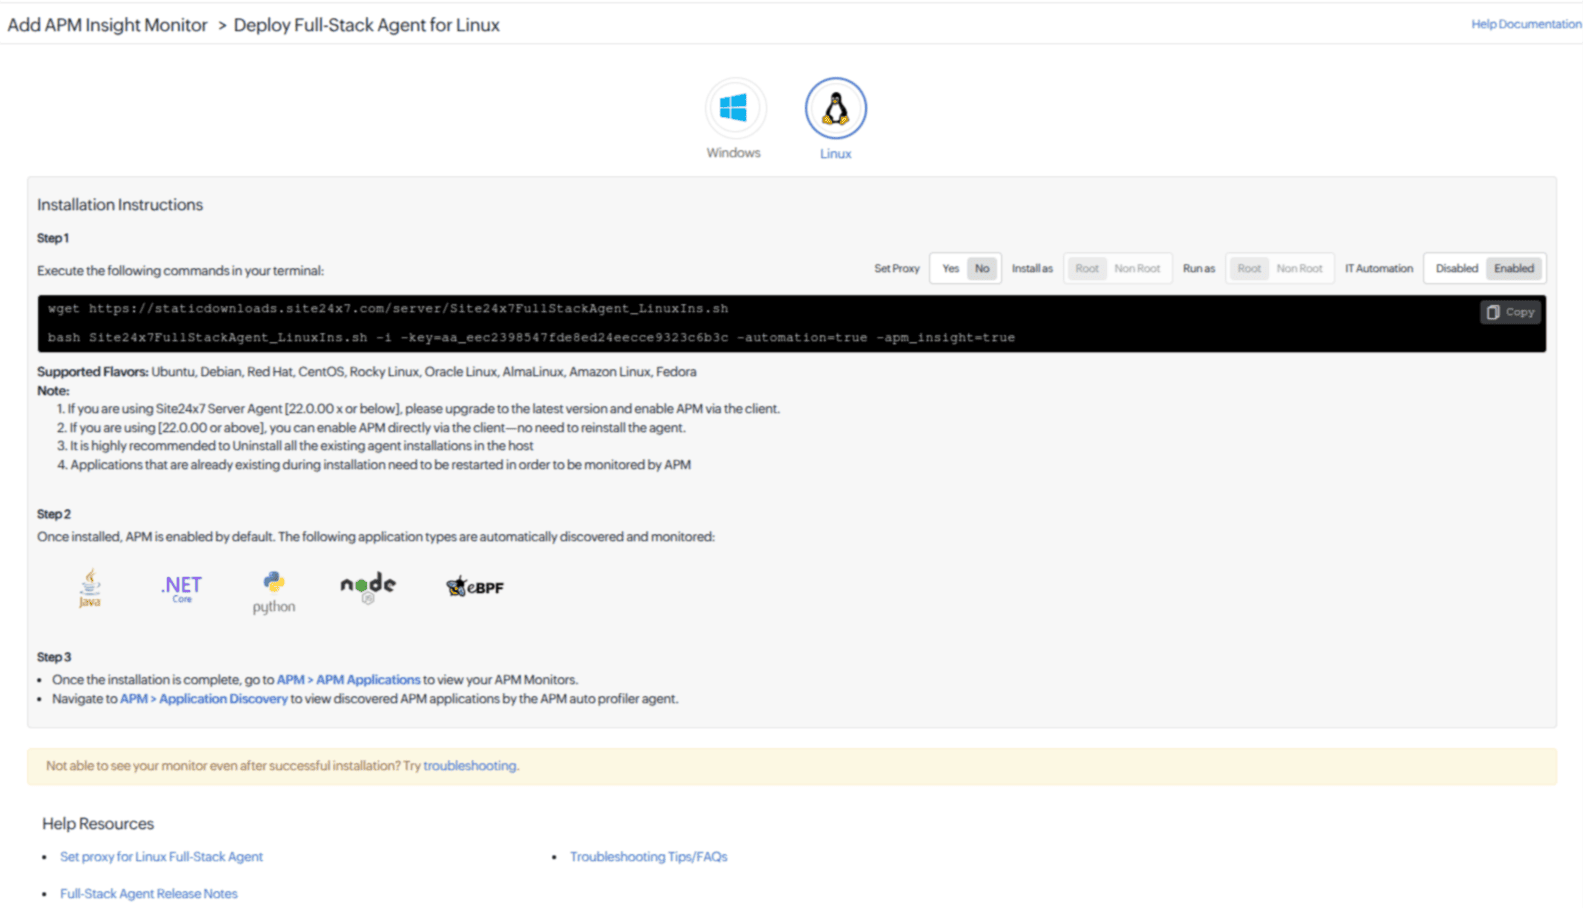Click the Deploy Full-Stack Agent for Linux title

(x=366, y=25)
